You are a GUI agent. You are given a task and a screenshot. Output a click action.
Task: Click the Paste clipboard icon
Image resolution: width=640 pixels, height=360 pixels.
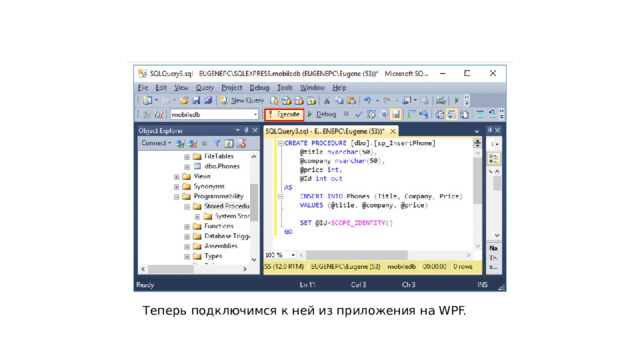coord(351,100)
